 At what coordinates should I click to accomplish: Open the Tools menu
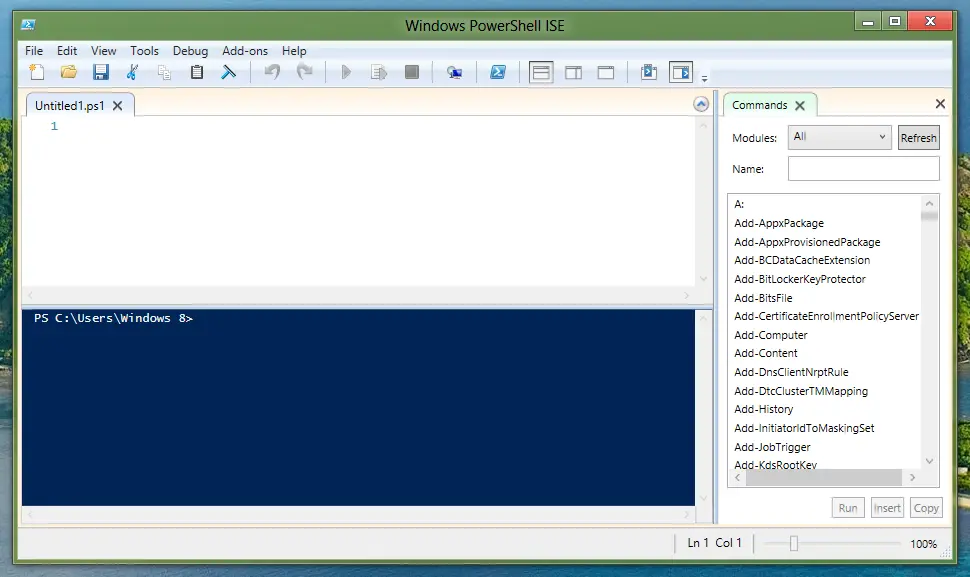tap(144, 51)
